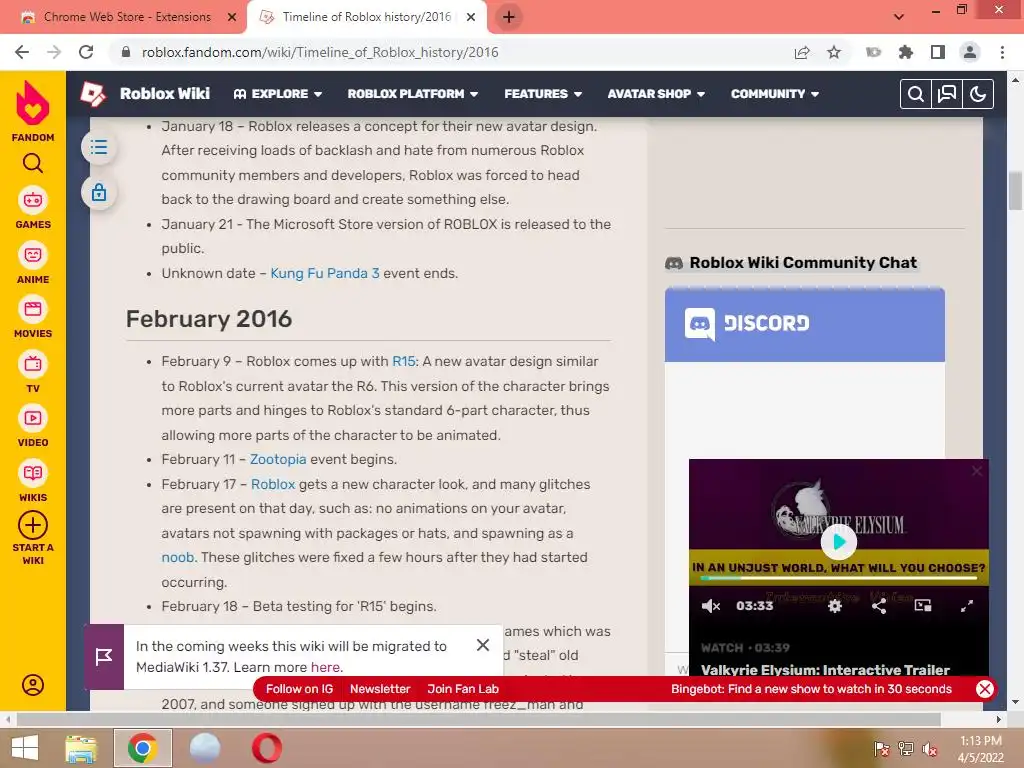The image size is (1024, 768).
Task: Expand the Features menu
Action: click(543, 94)
